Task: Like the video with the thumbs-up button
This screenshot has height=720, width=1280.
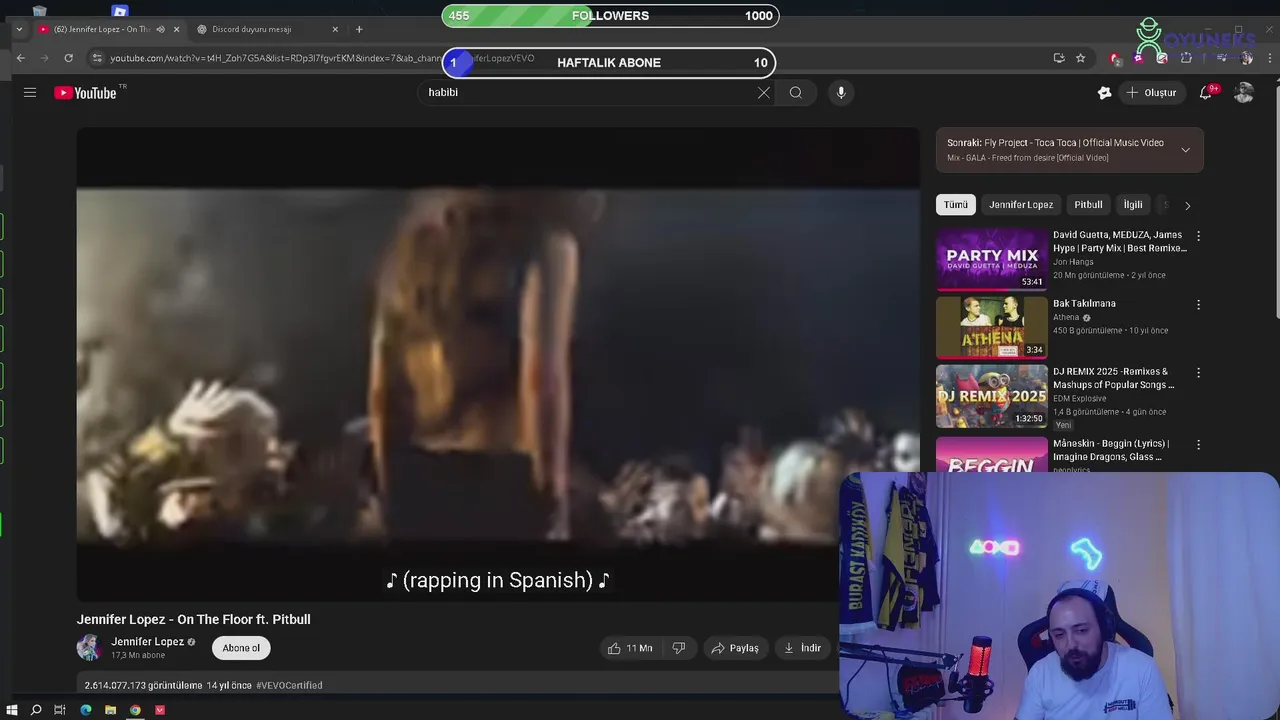Action: click(x=630, y=648)
